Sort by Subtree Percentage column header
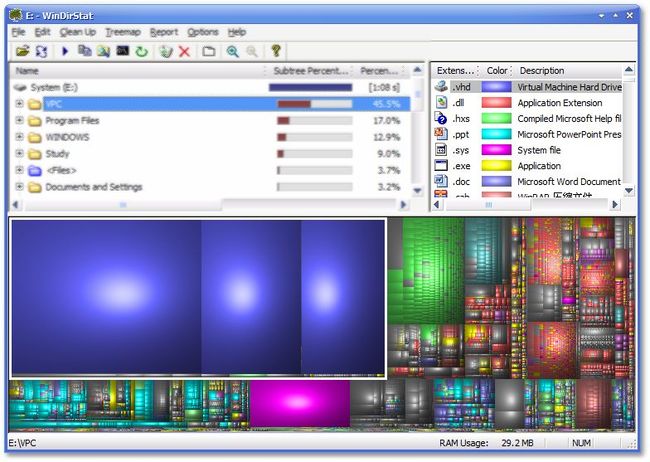Viewport: 650px width, 462px height. (309, 71)
